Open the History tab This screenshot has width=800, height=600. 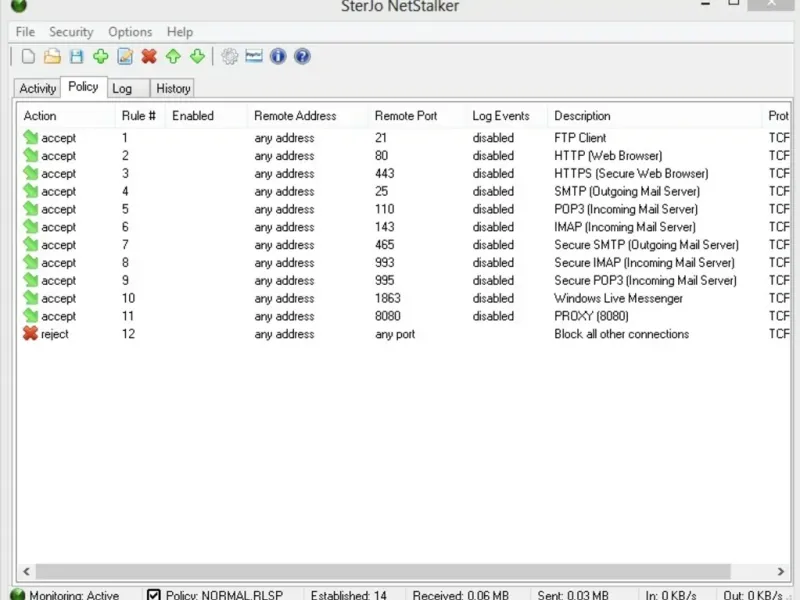[x=173, y=88]
